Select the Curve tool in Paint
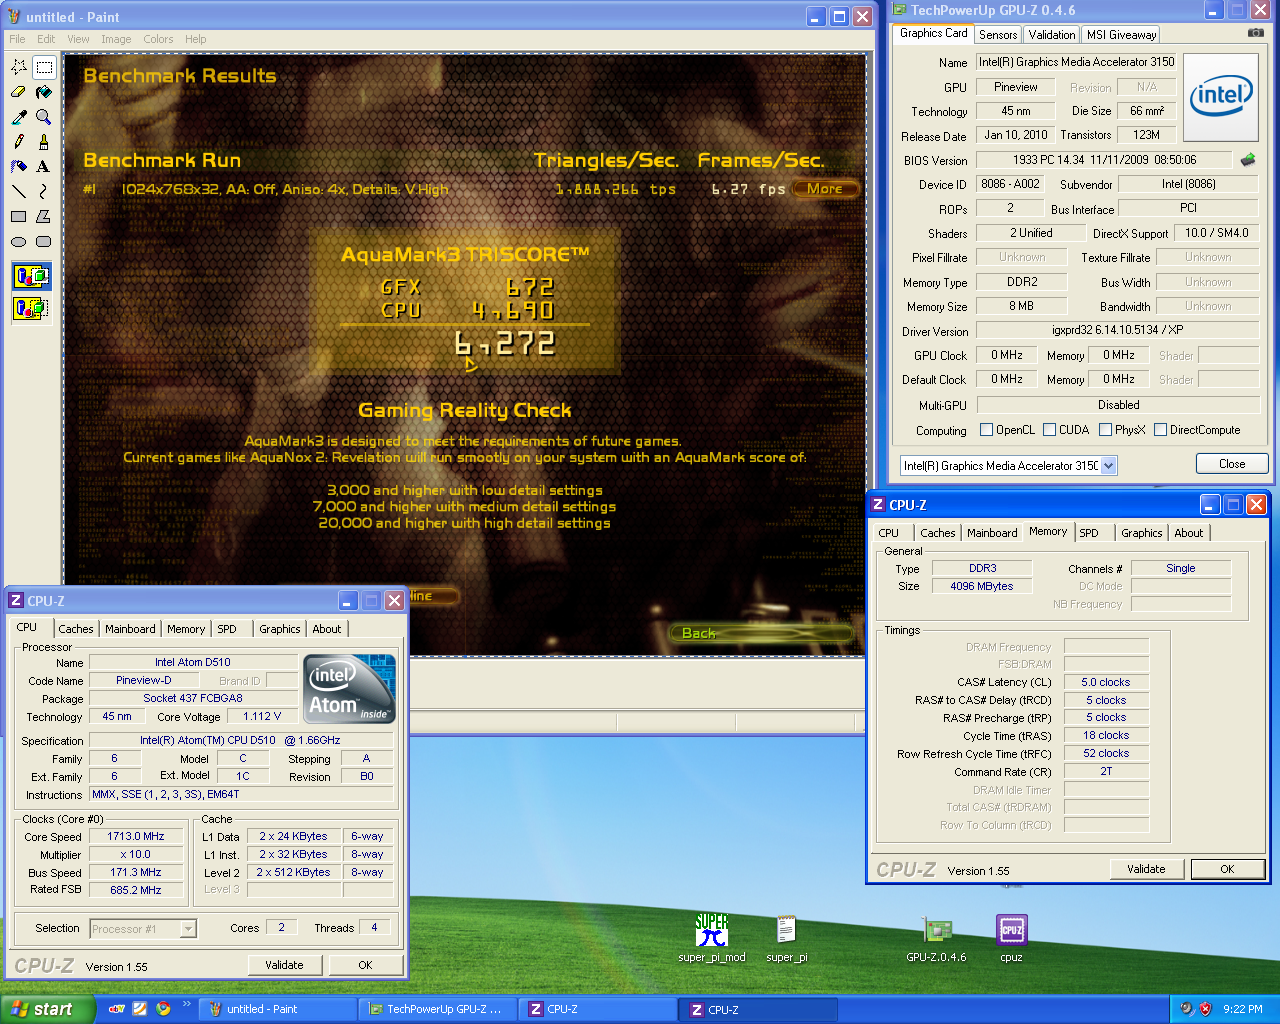This screenshot has width=1280, height=1024. pyautogui.click(x=43, y=191)
